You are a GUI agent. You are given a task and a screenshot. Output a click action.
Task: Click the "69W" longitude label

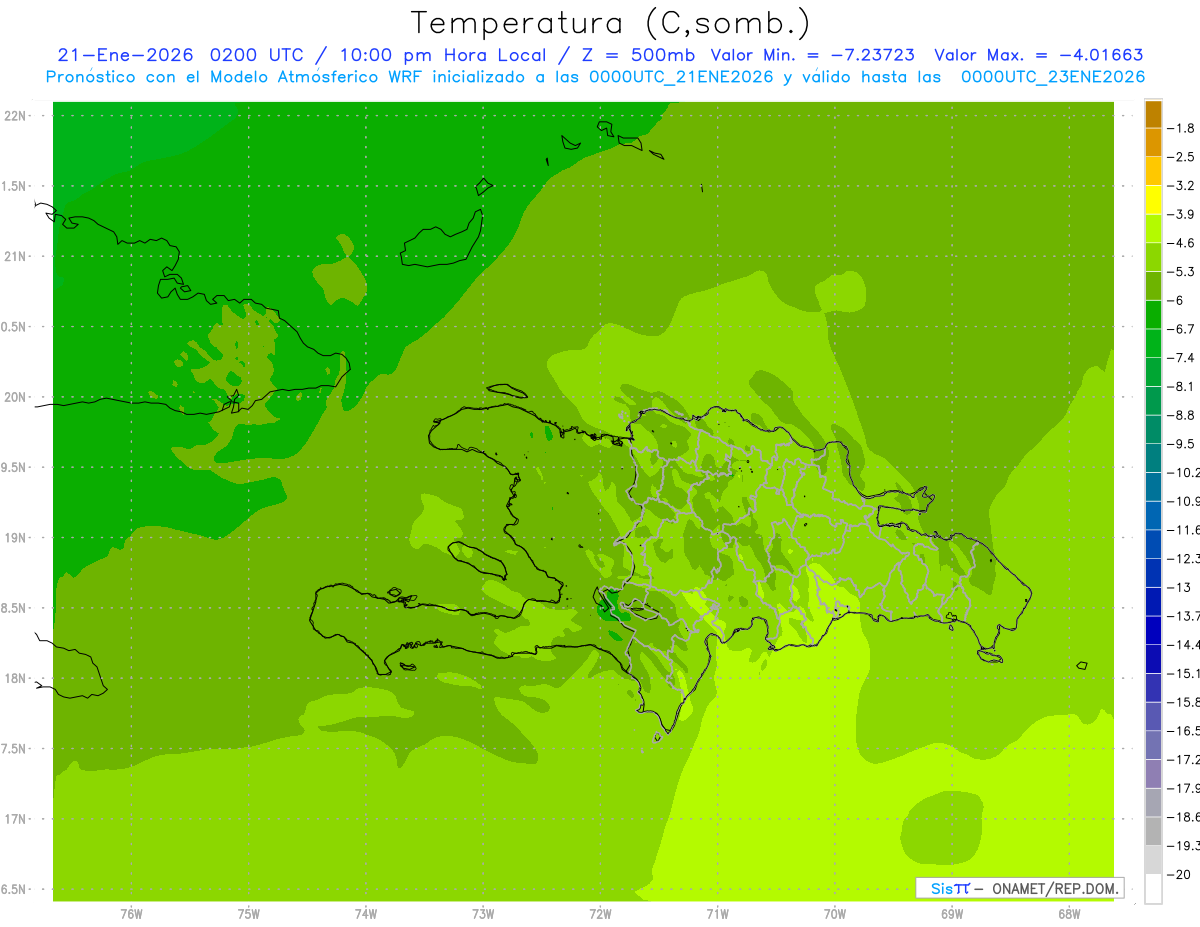(952, 913)
